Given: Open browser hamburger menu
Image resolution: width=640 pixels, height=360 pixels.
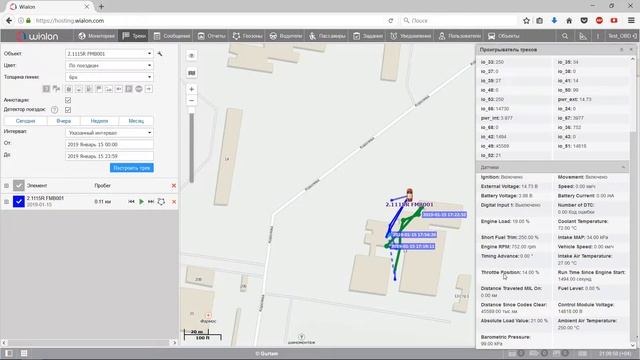Looking at the screenshot, I should click(x=631, y=20).
